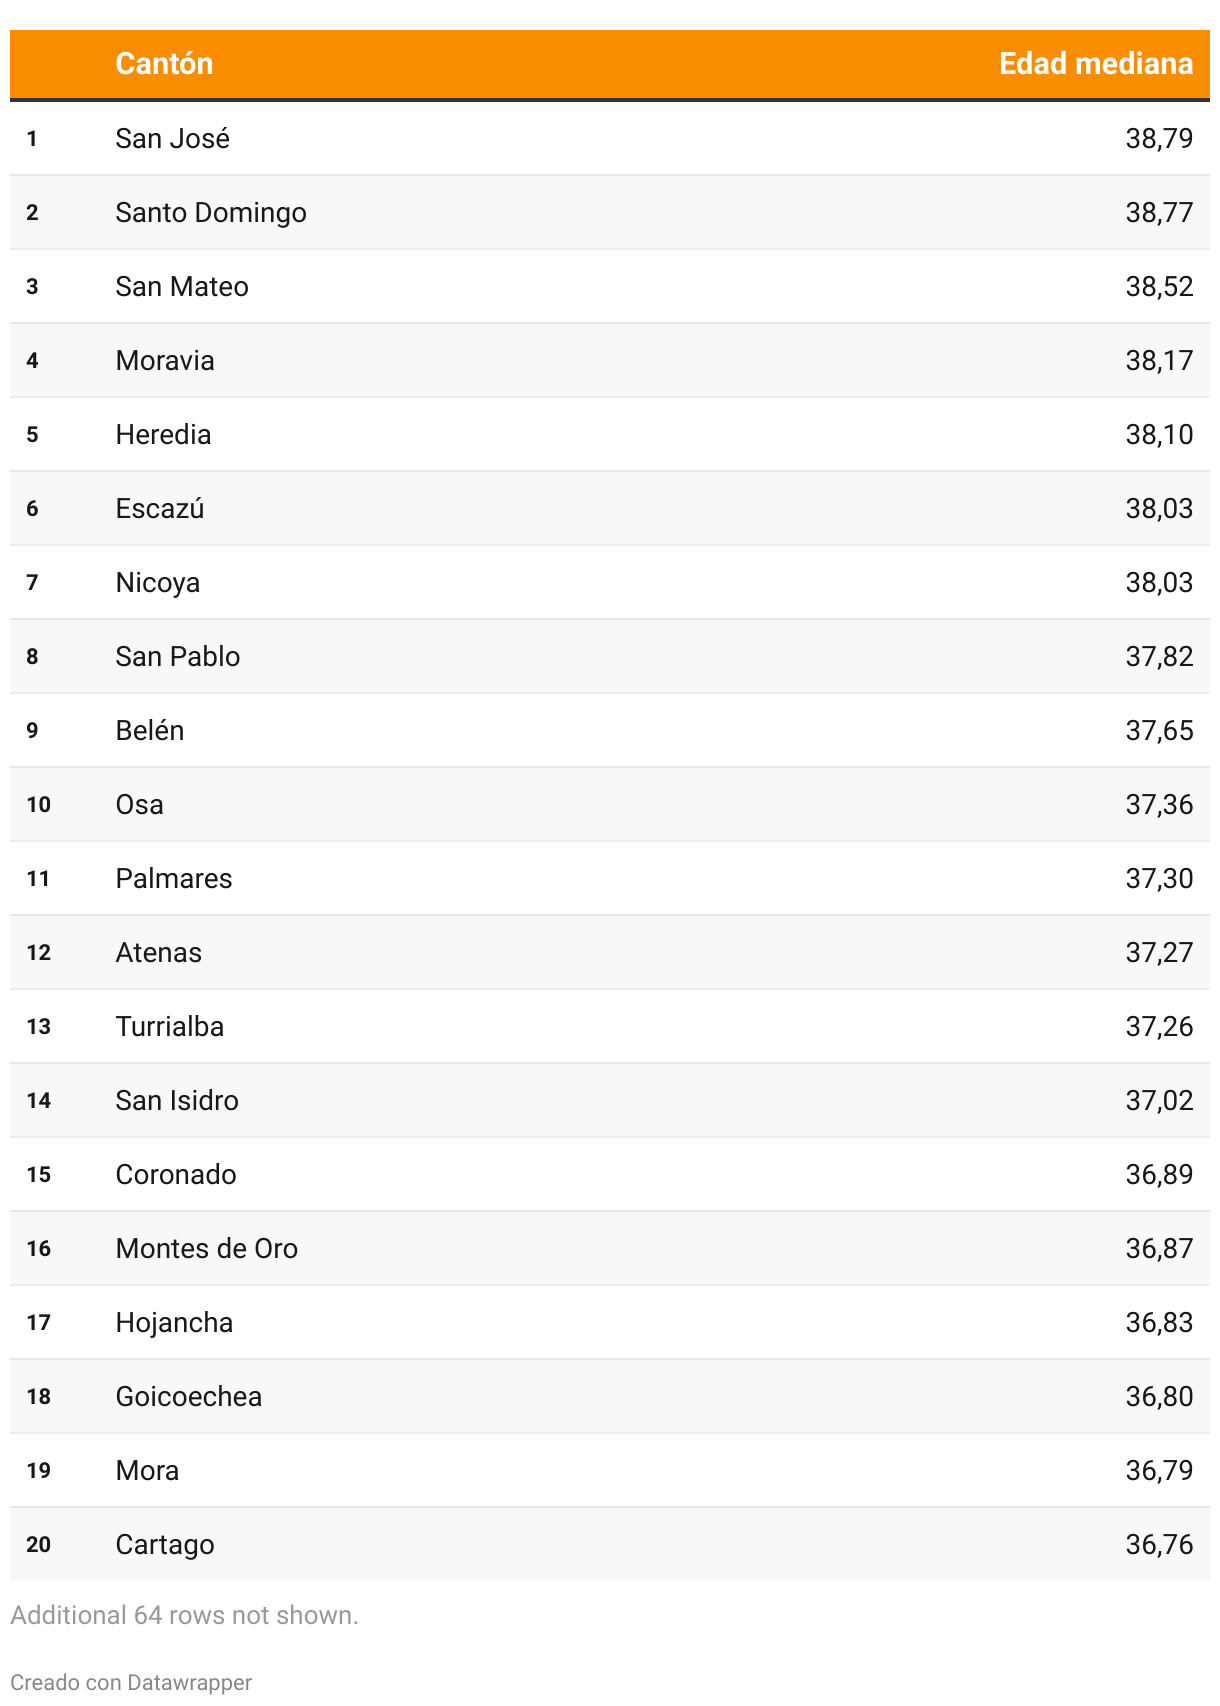Click the San Mateo canton name
The width and height of the screenshot is (1220, 1706).
[182, 286]
